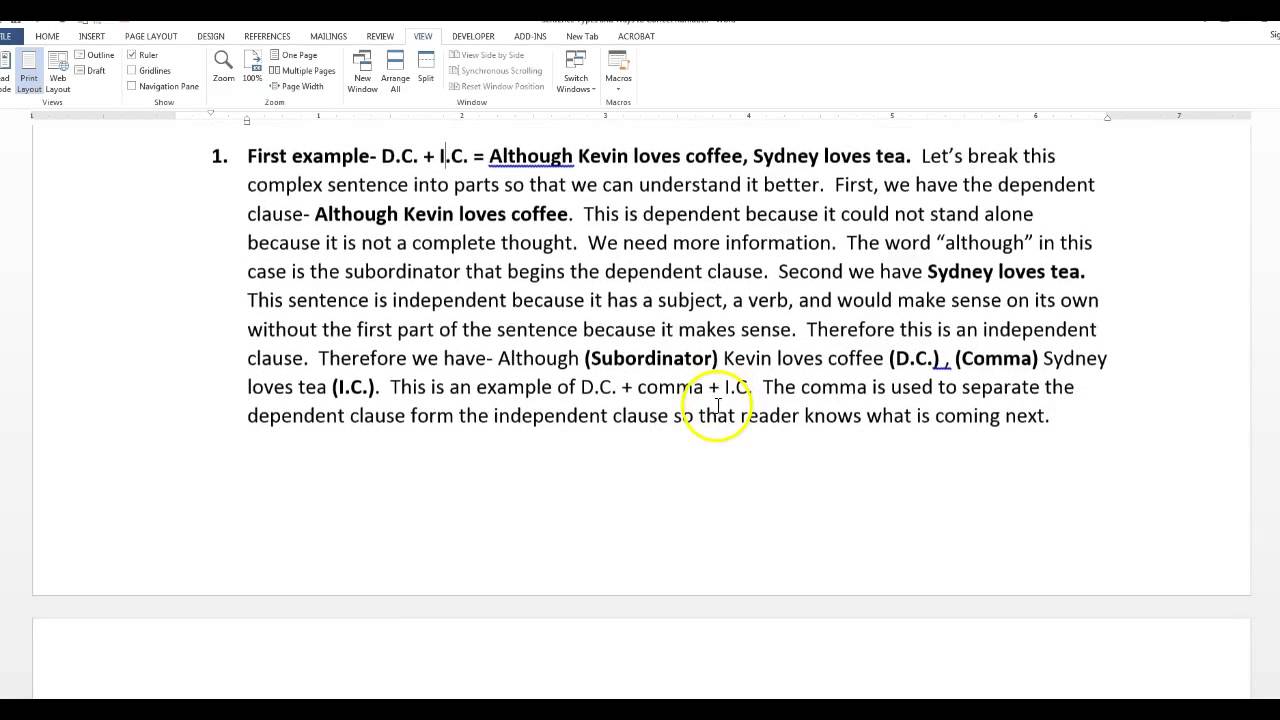The width and height of the screenshot is (1280, 720).
Task: Open the PAGE LAYOUT tab
Action: tap(151, 36)
